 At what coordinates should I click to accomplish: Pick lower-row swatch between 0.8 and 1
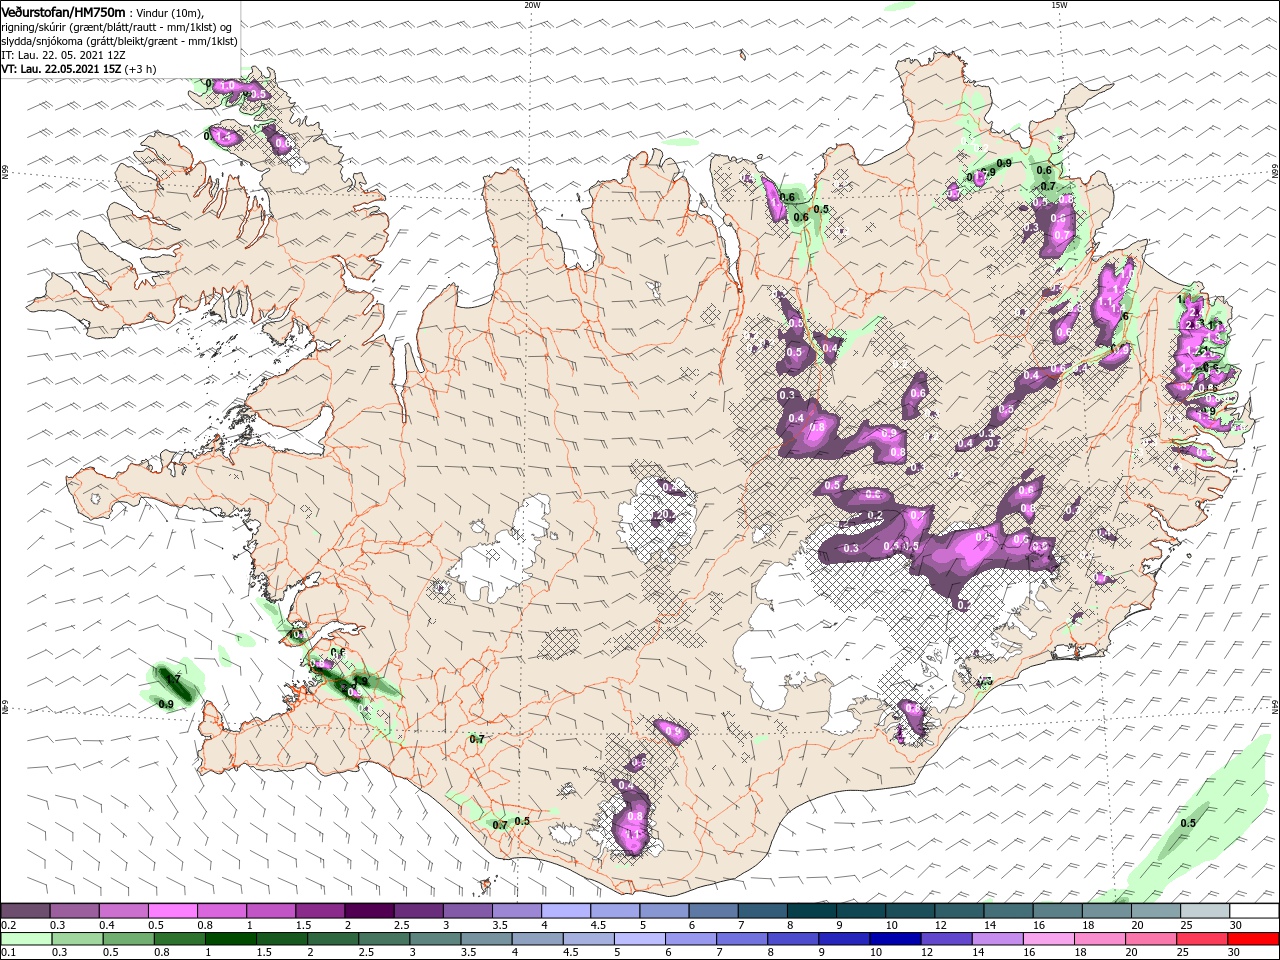click(179, 939)
